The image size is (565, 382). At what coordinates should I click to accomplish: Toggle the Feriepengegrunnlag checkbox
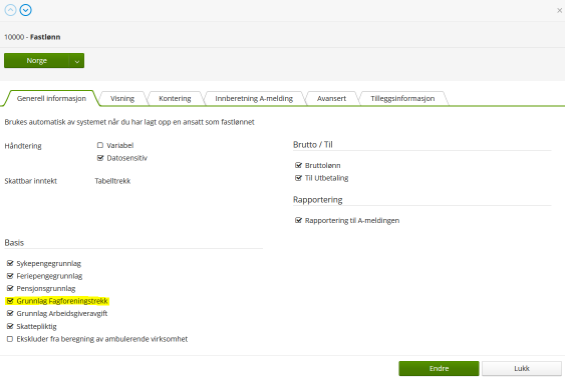(10, 276)
